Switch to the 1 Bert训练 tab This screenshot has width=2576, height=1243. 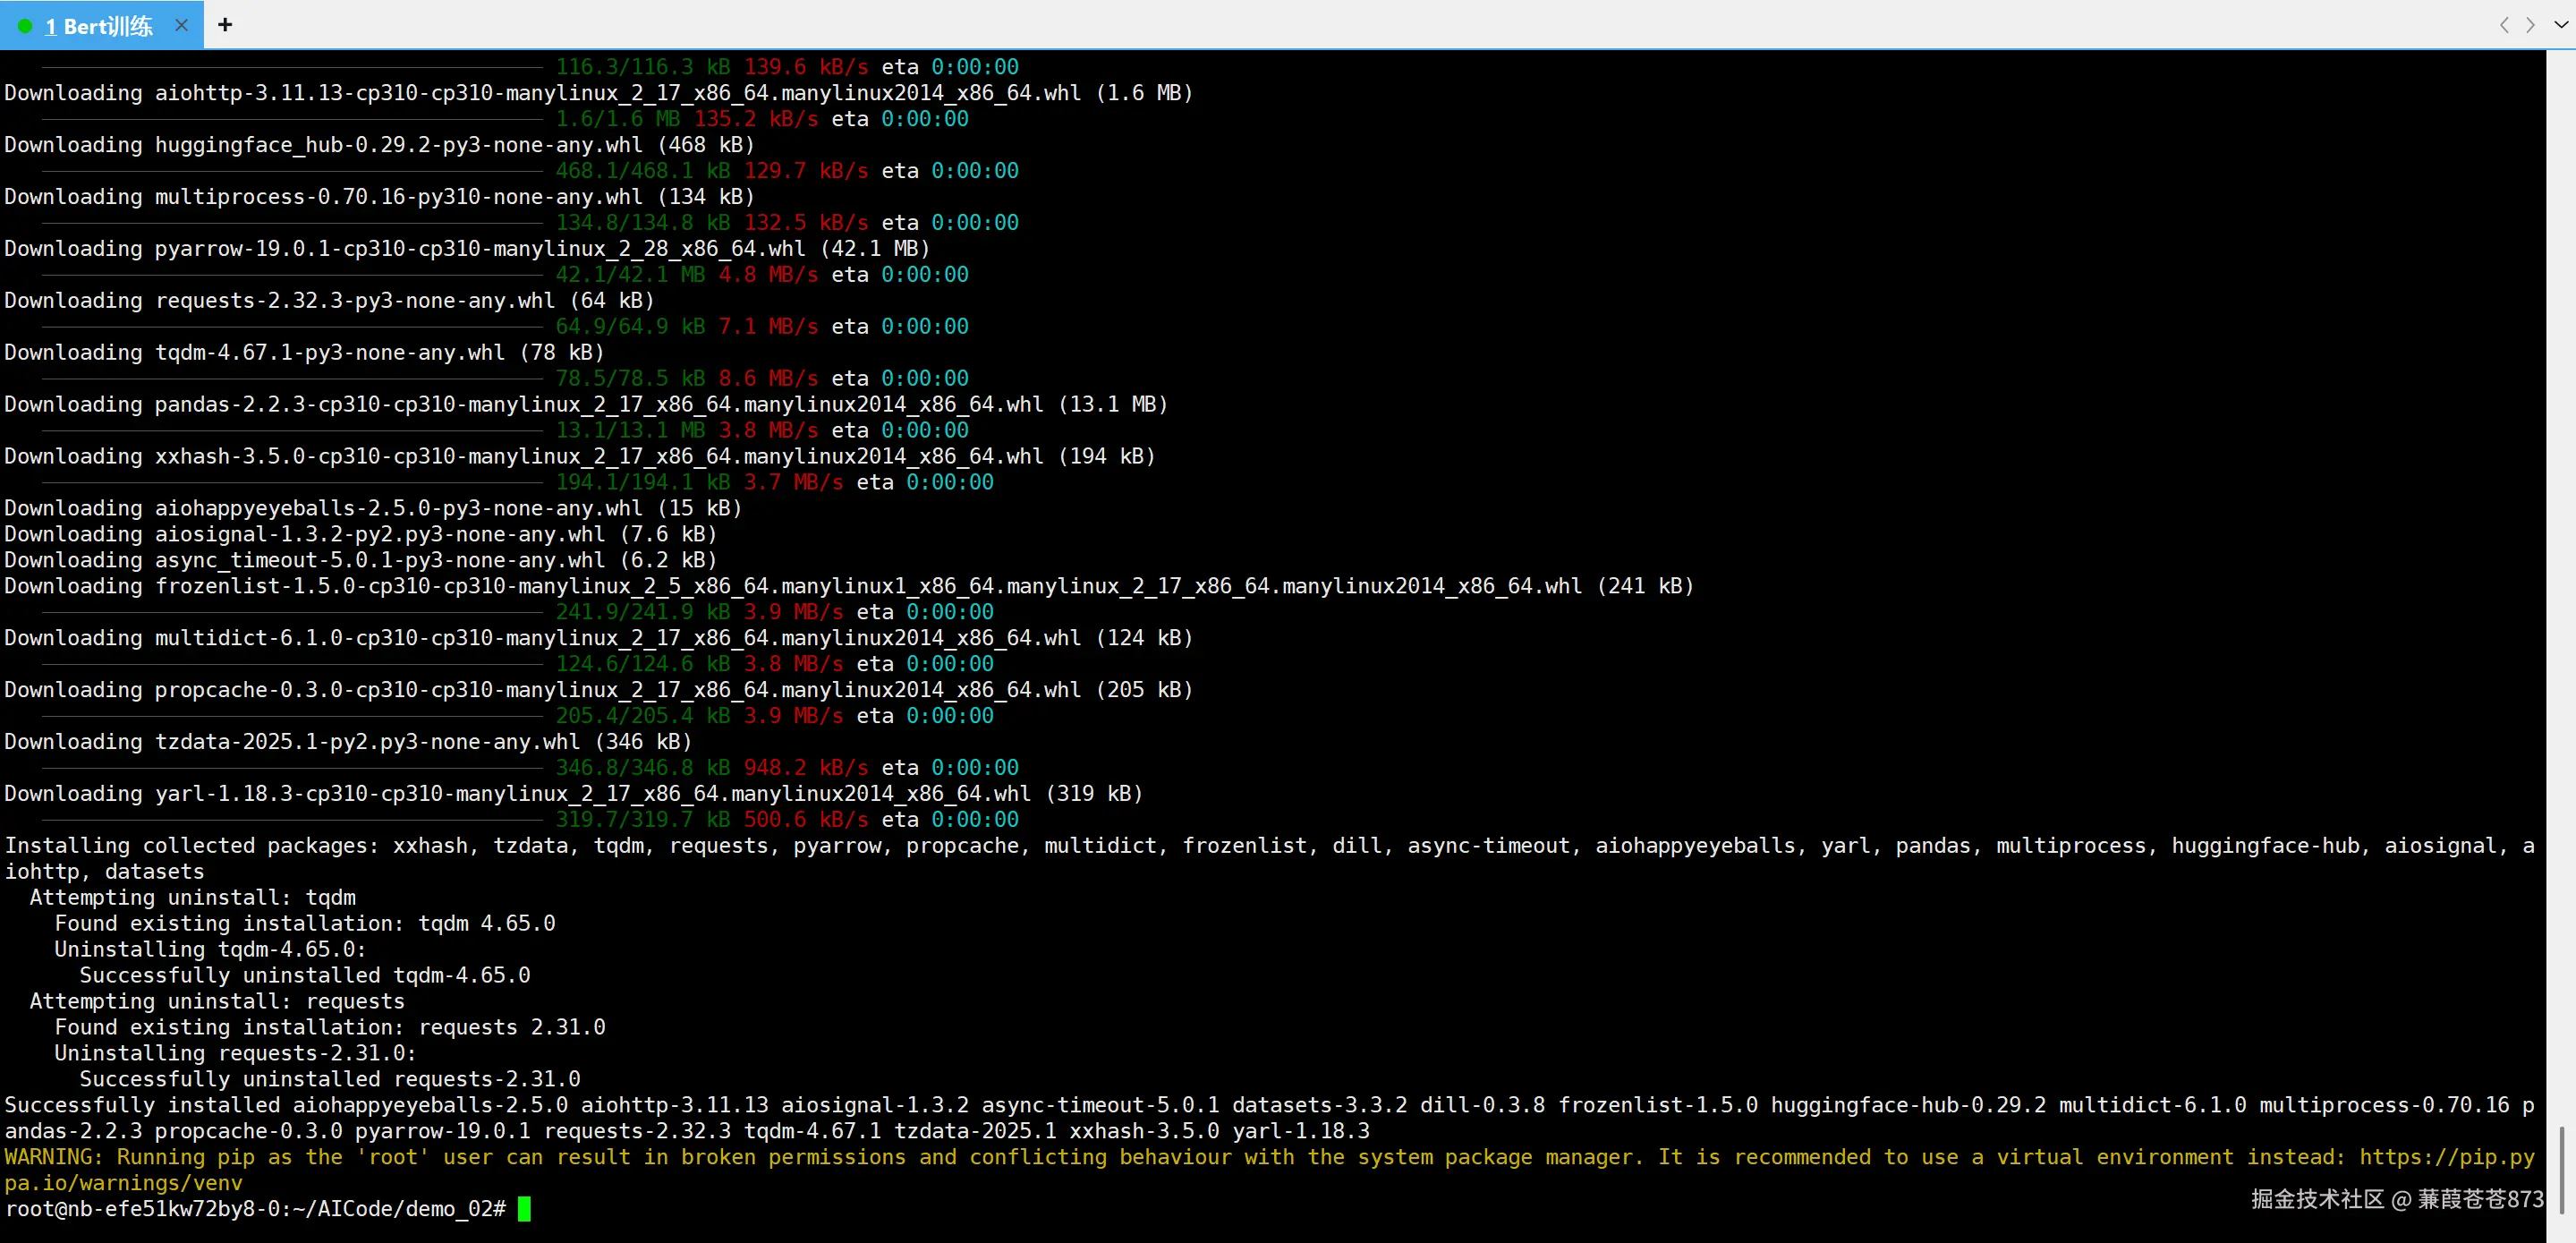coord(98,26)
